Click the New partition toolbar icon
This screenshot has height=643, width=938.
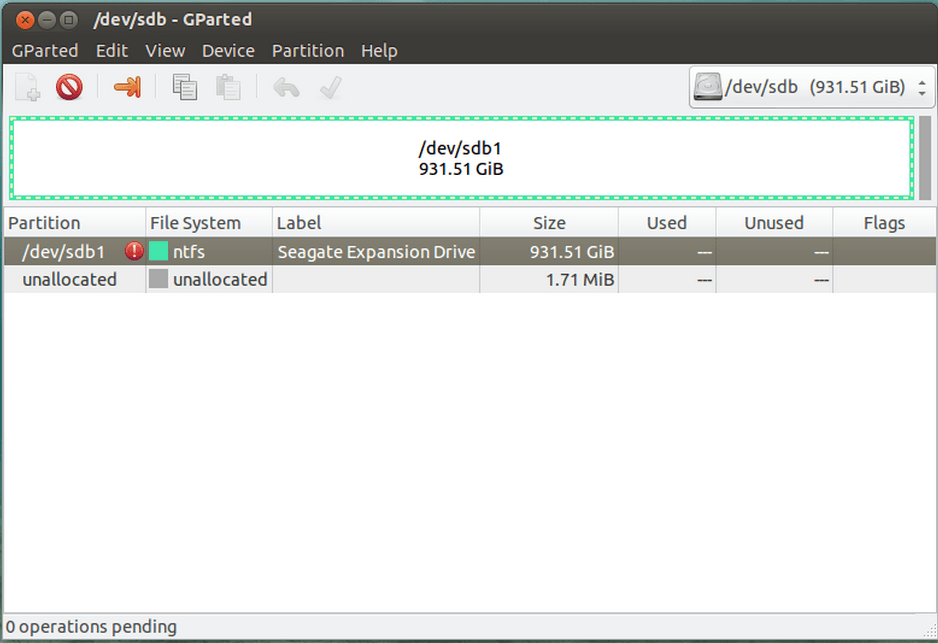tap(28, 88)
